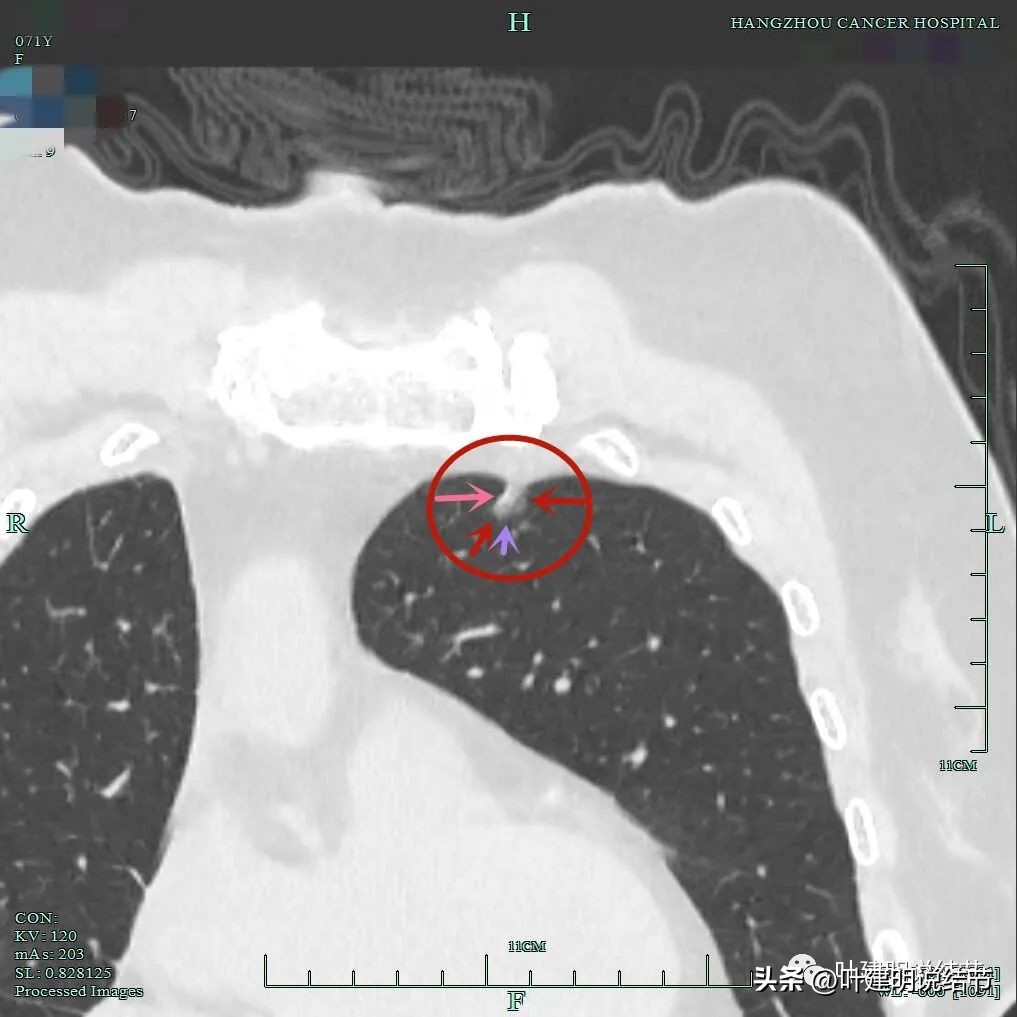1017x1017 pixels.
Task: Click the F orientation marker at bottom
Action: (516, 999)
